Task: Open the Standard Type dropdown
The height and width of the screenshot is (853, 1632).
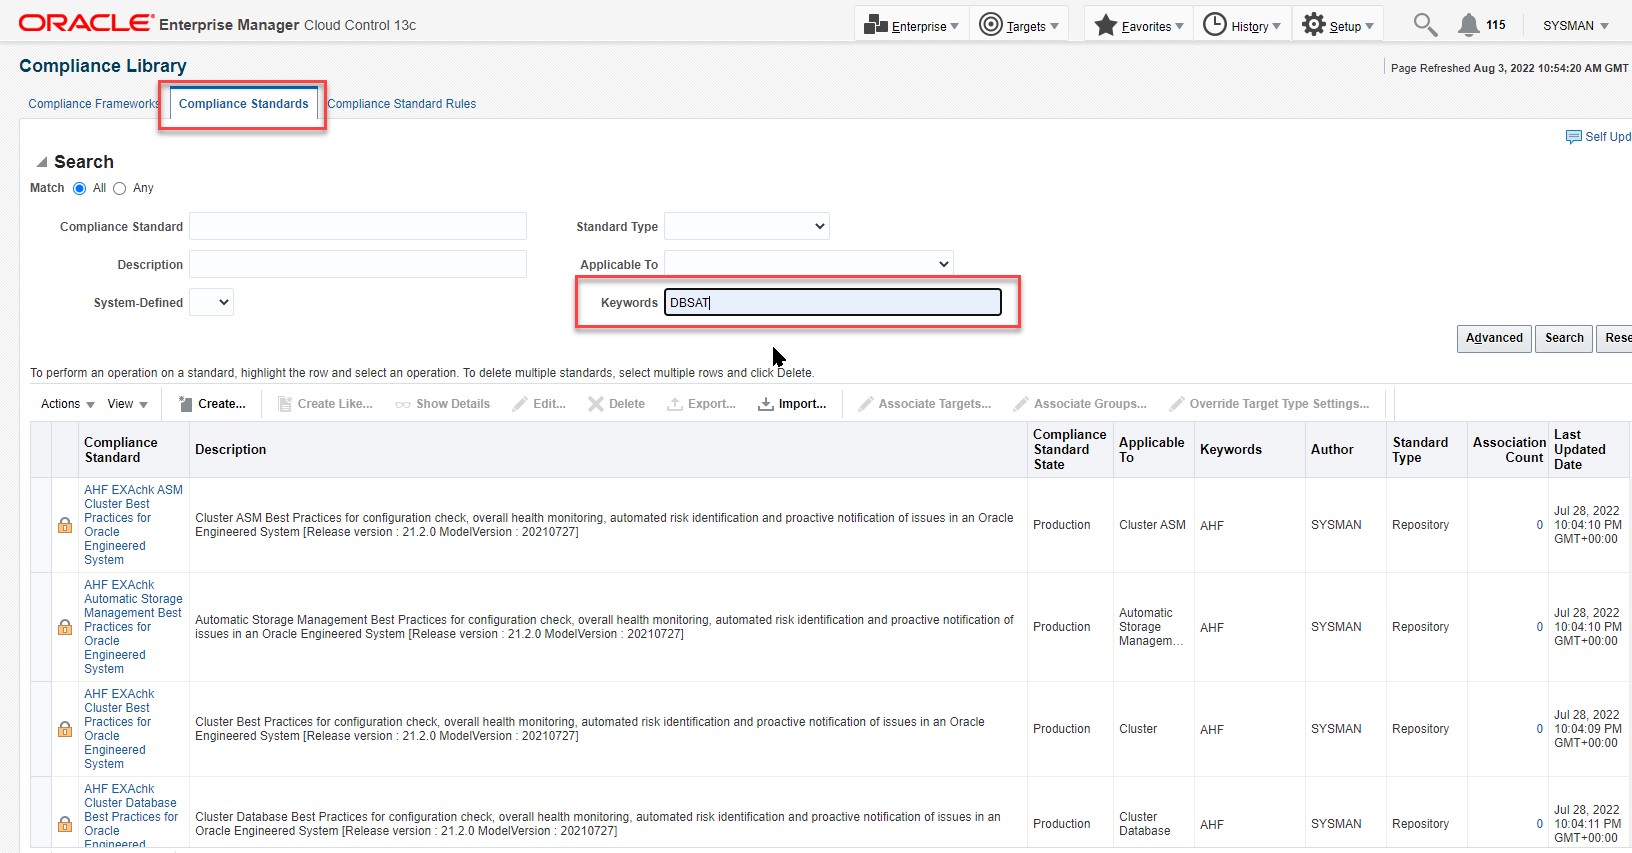Action: (747, 226)
